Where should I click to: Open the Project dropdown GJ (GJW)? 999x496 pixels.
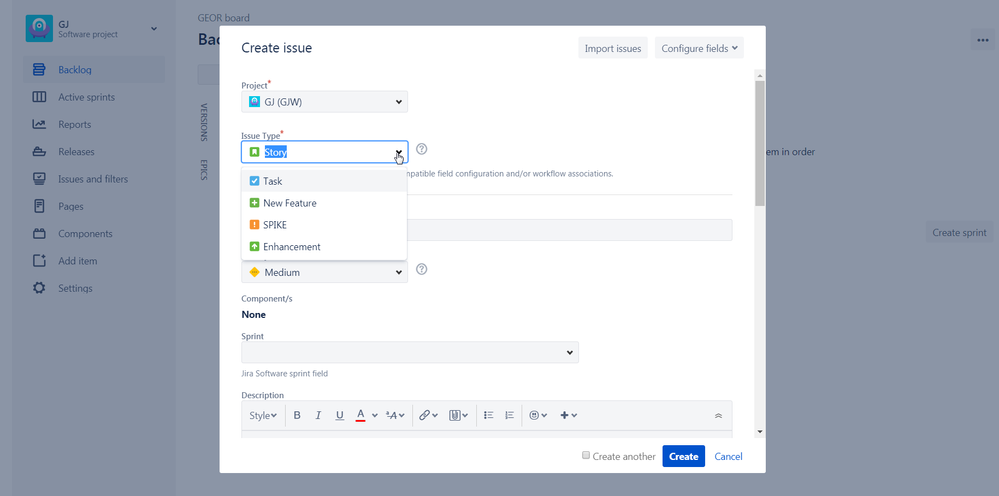tap(324, 102)
